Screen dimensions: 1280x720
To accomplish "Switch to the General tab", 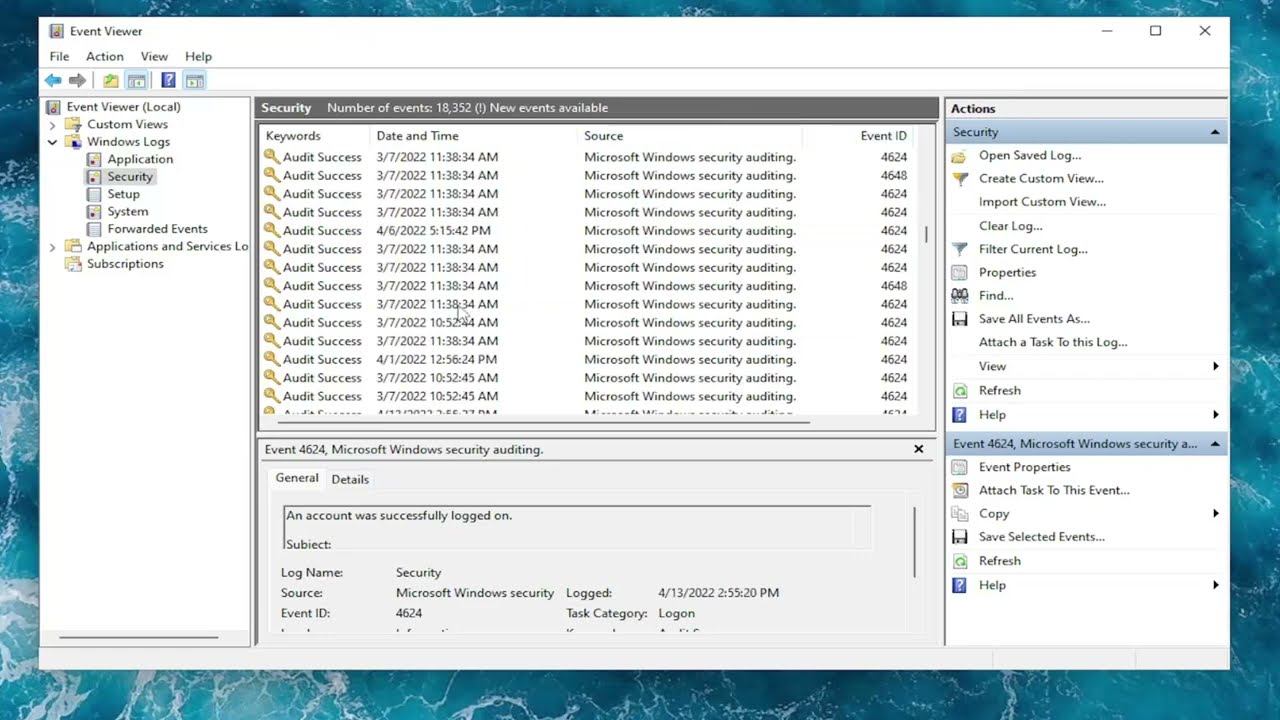I will pyautogui.click(x=297, y=478).
